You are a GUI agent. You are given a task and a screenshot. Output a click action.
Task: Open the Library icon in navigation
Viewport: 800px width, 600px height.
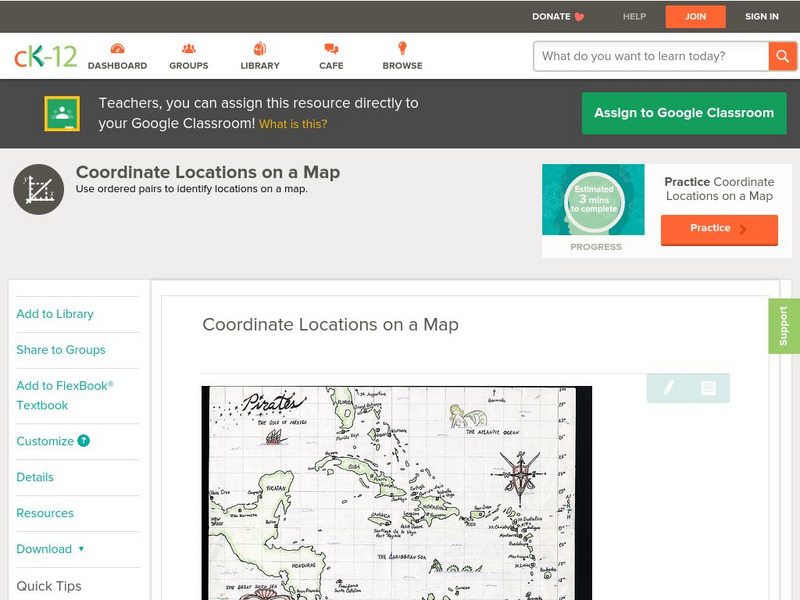[x=260, y=49]
